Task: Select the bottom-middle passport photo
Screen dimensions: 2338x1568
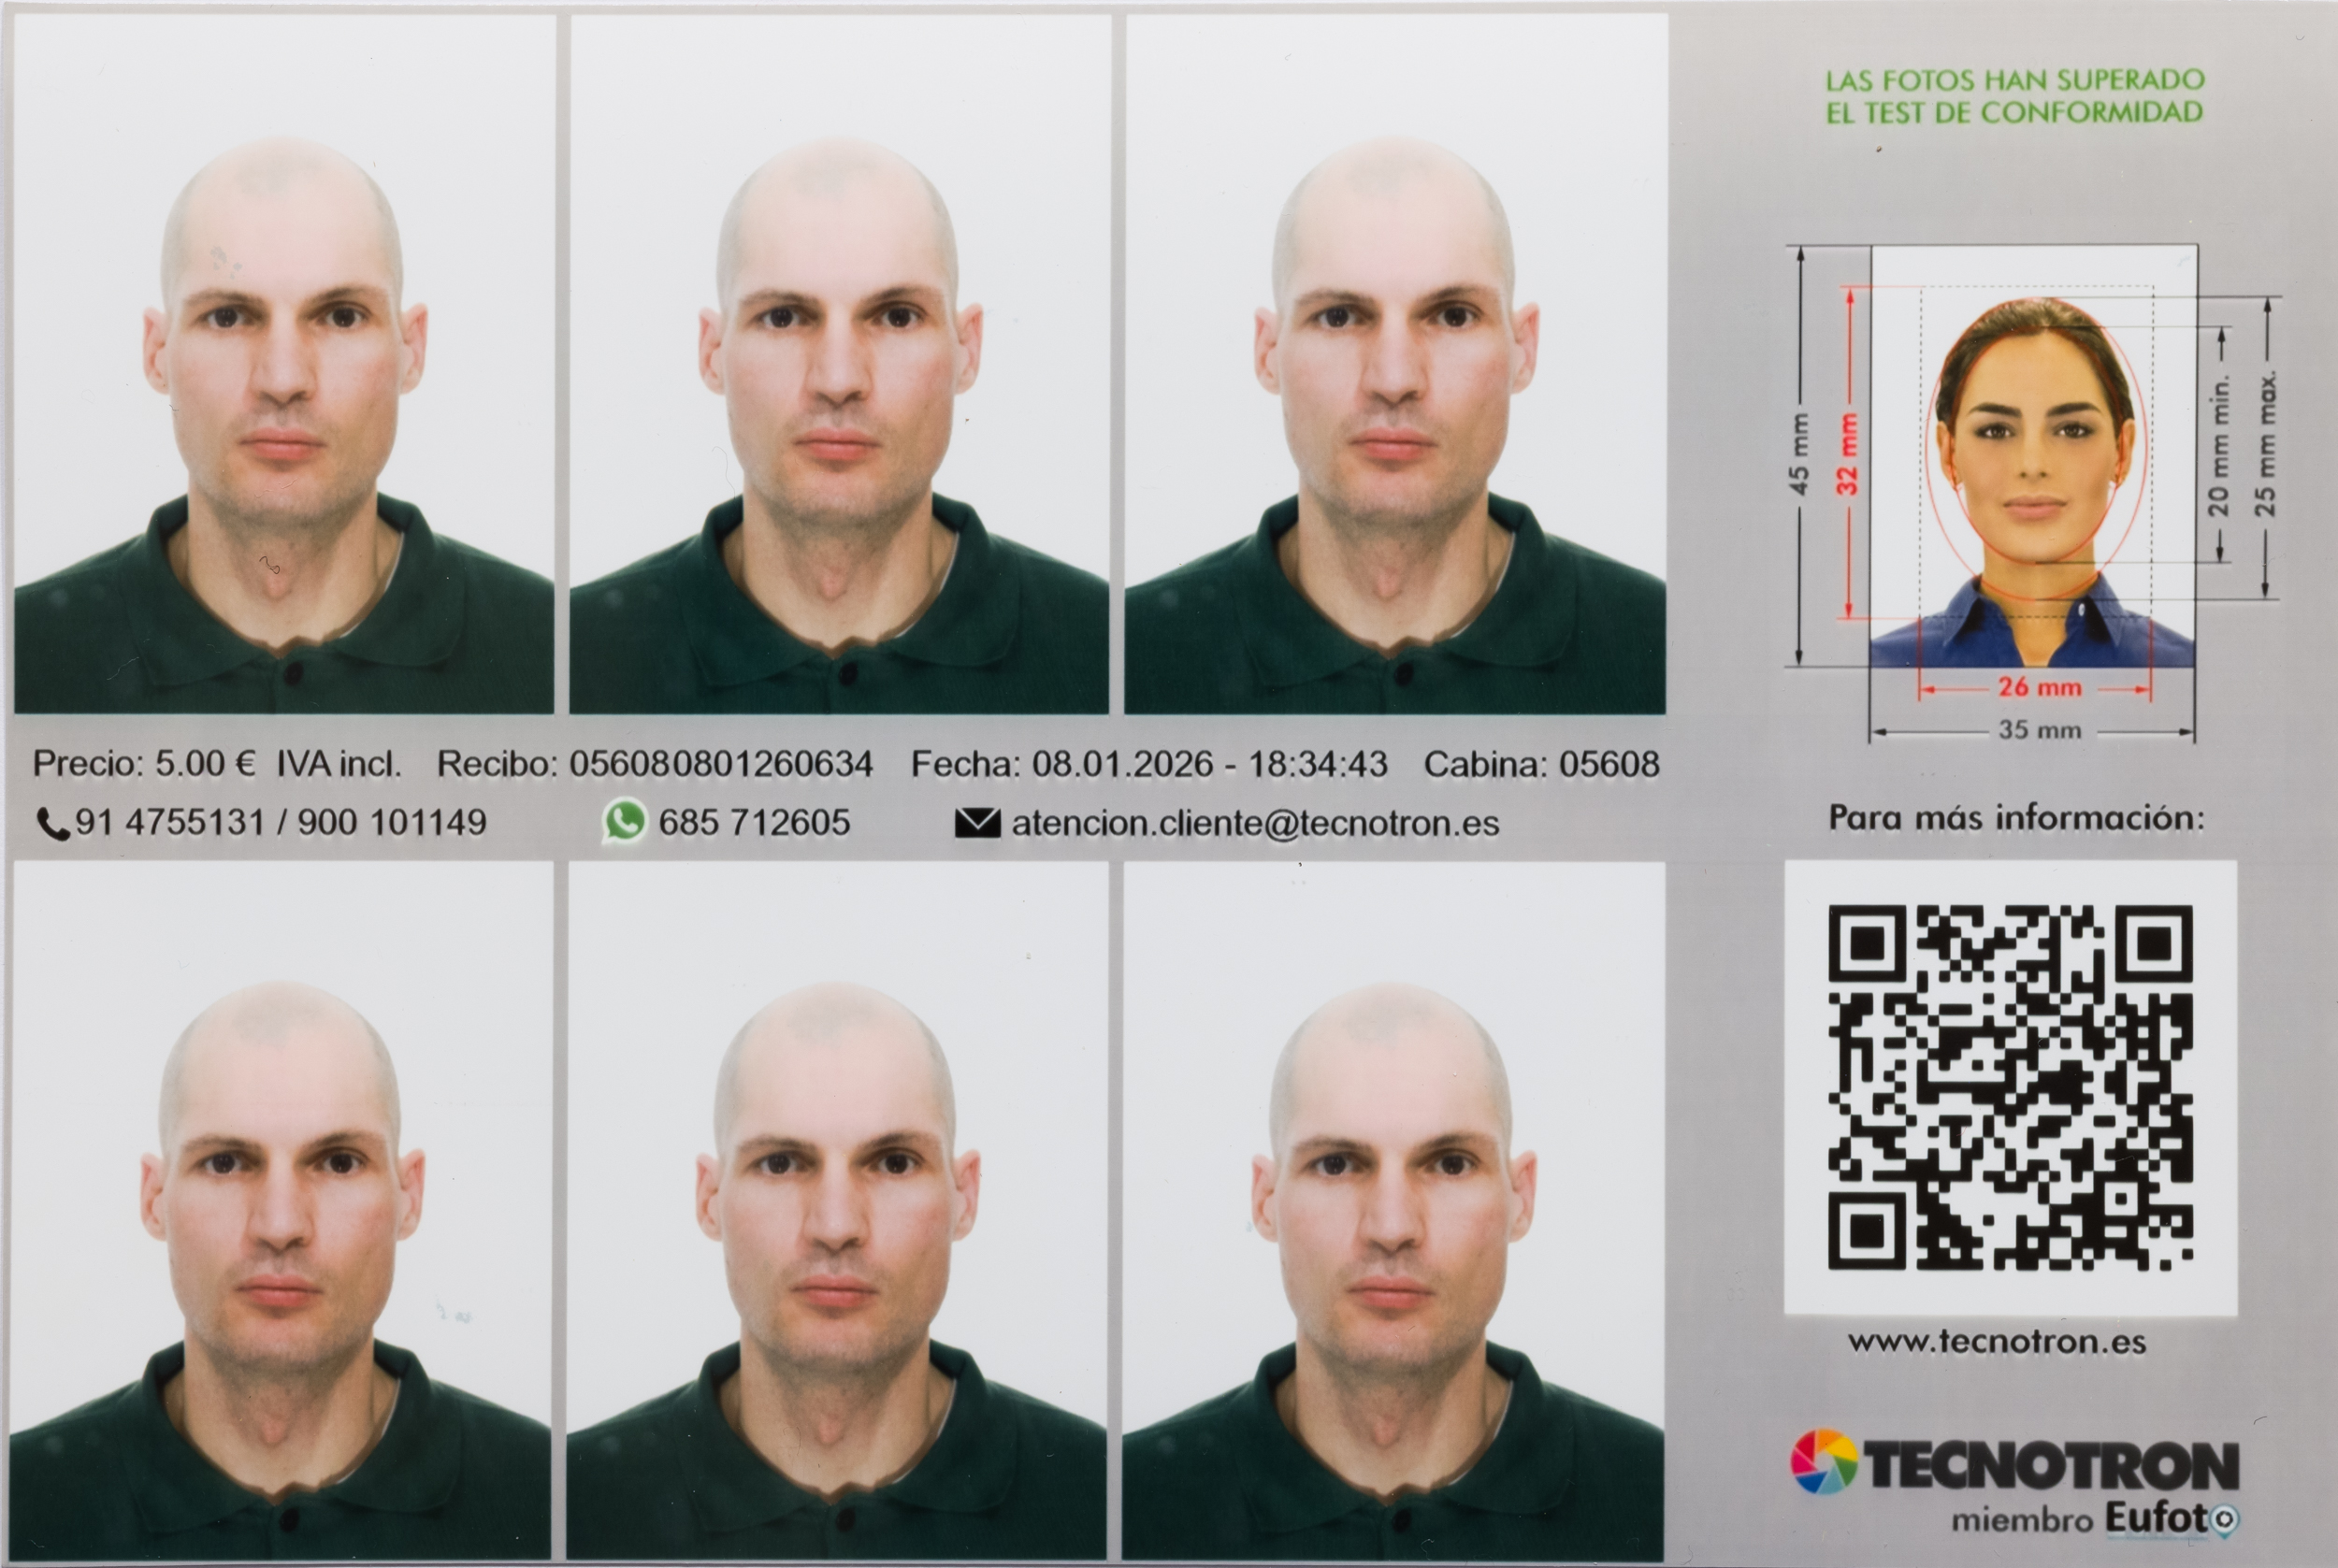Action: (837, 1210)
